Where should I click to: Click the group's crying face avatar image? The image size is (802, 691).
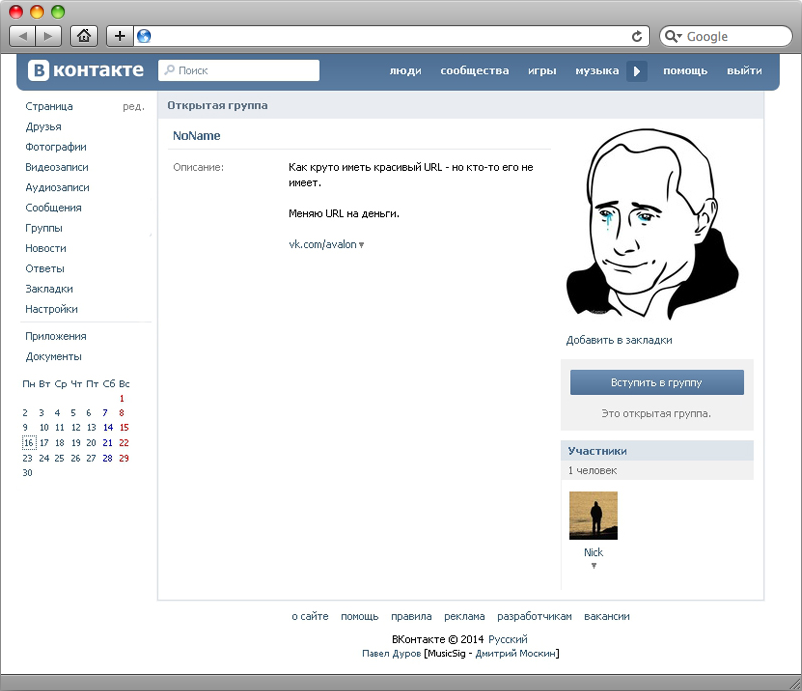click(x=651, y=224)
